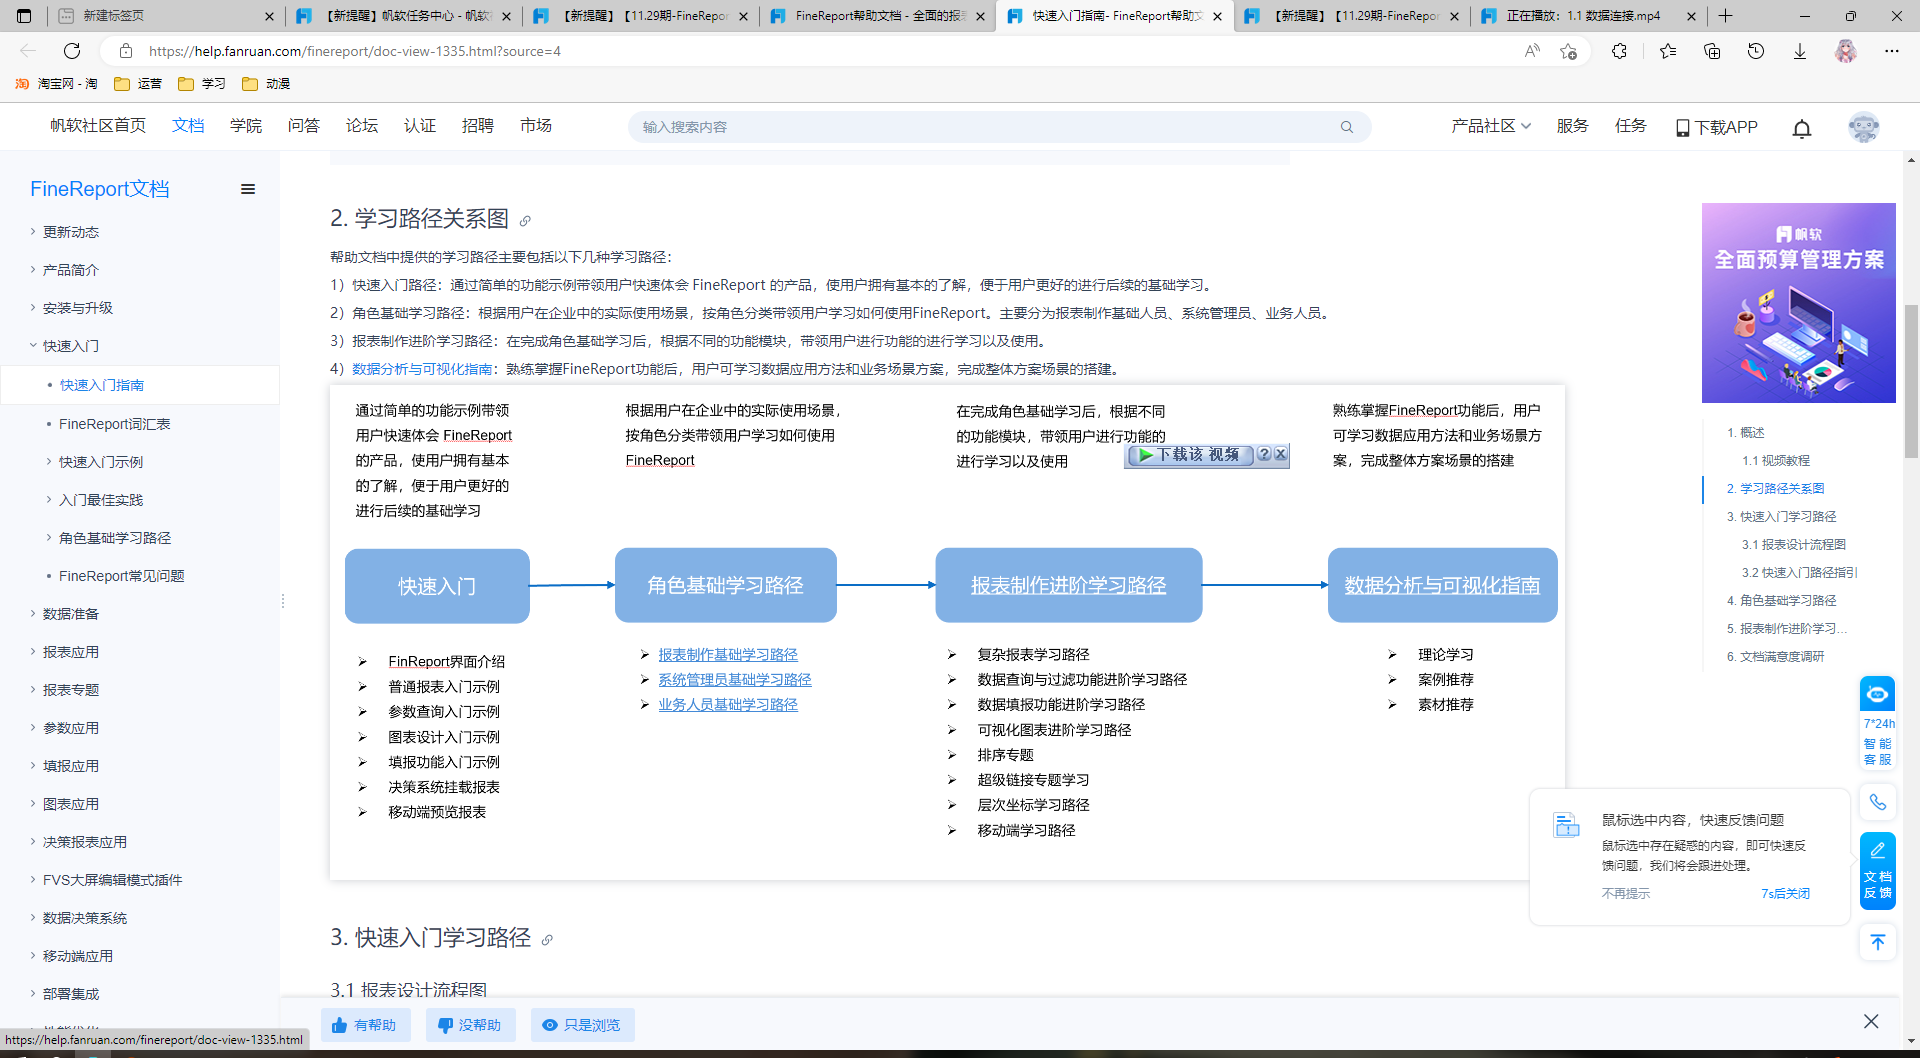
Task: Switch to 正在播放 1.1 数据连接.mp4 tab
Action: (x=1588, y=16)
